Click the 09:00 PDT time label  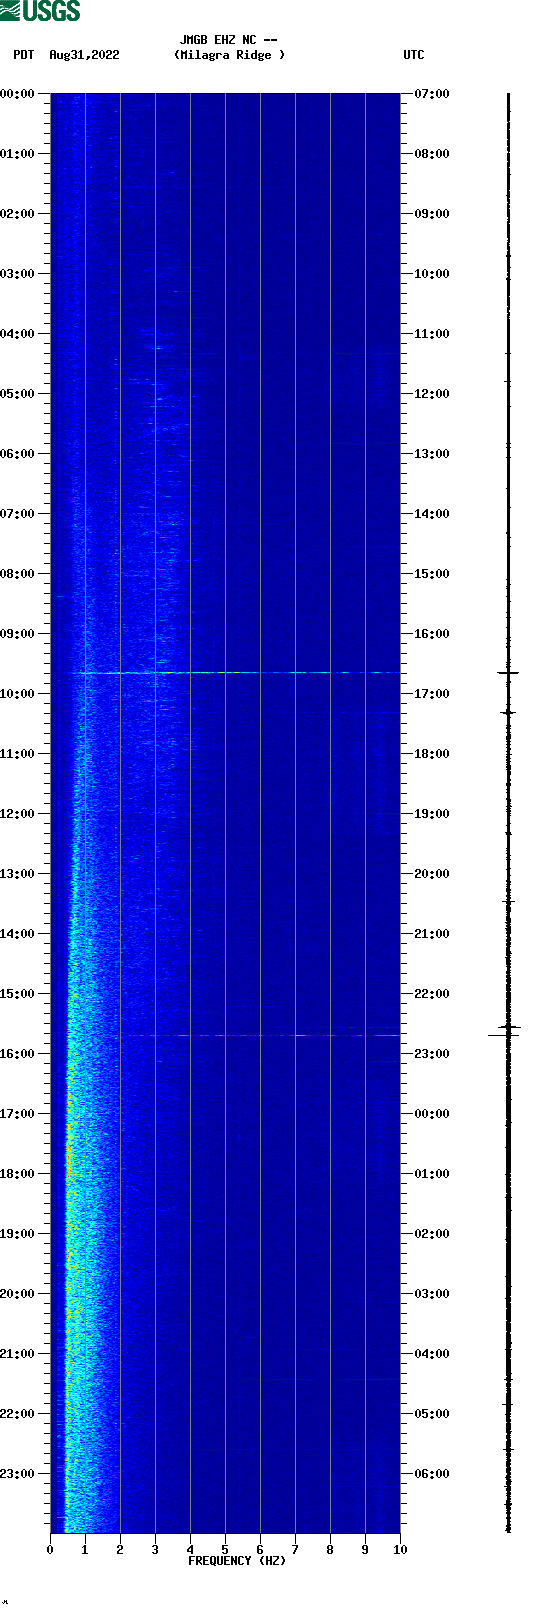[x=17, y=634]
